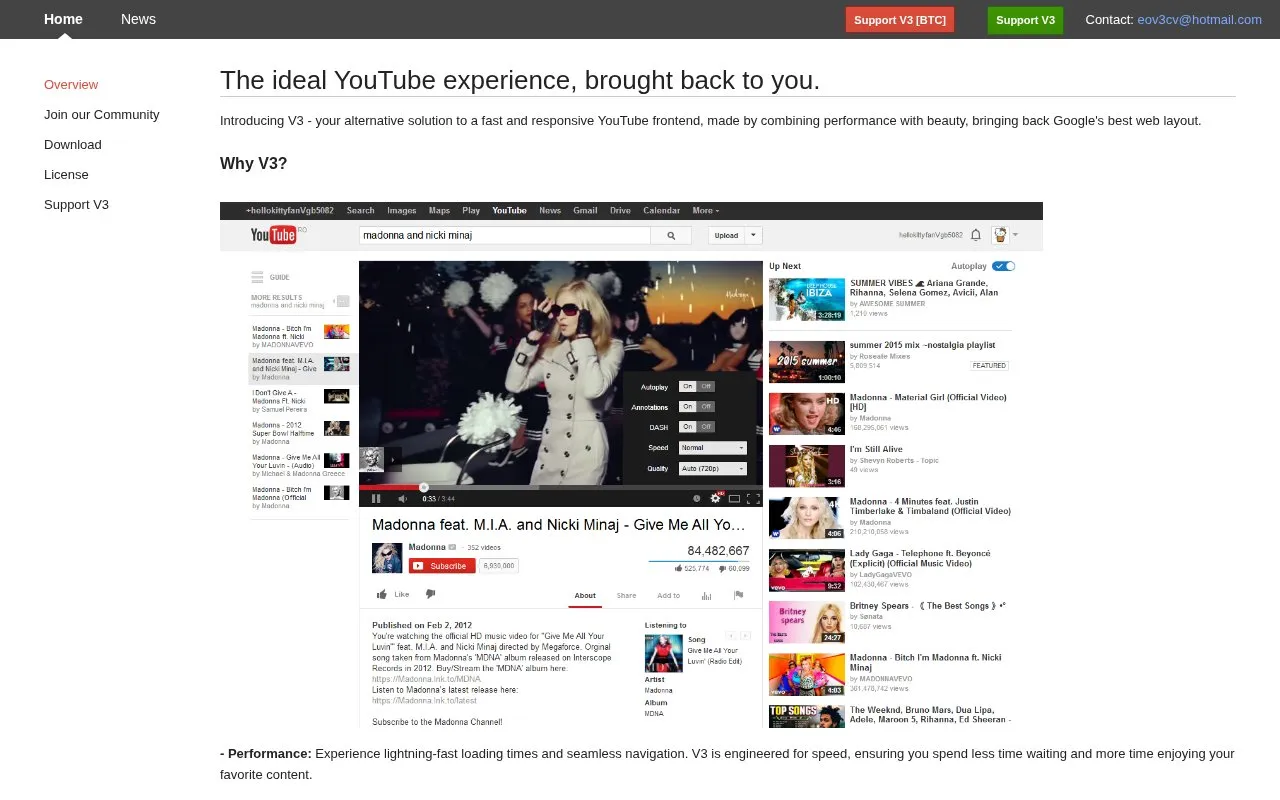The image size is (1280, 800).
Task: Click the eov3cv@hotmail.com contact link
Action: (1200, 19)
